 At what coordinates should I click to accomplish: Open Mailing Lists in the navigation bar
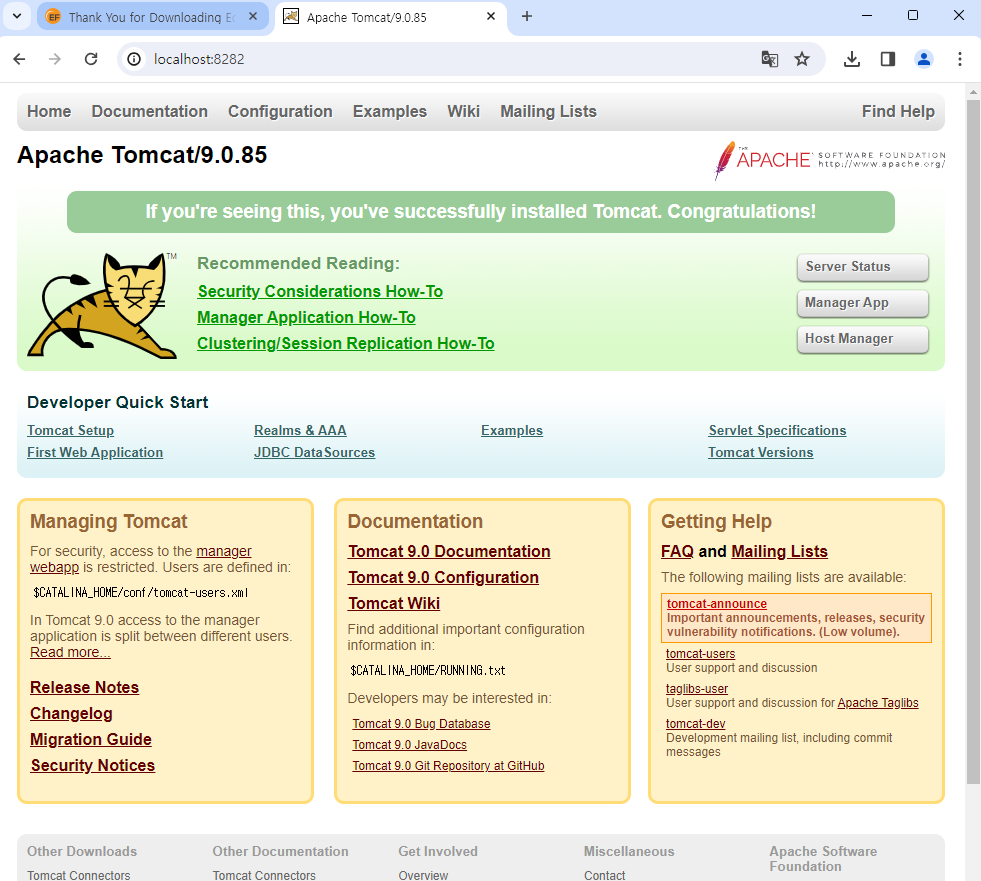point(549,111)
